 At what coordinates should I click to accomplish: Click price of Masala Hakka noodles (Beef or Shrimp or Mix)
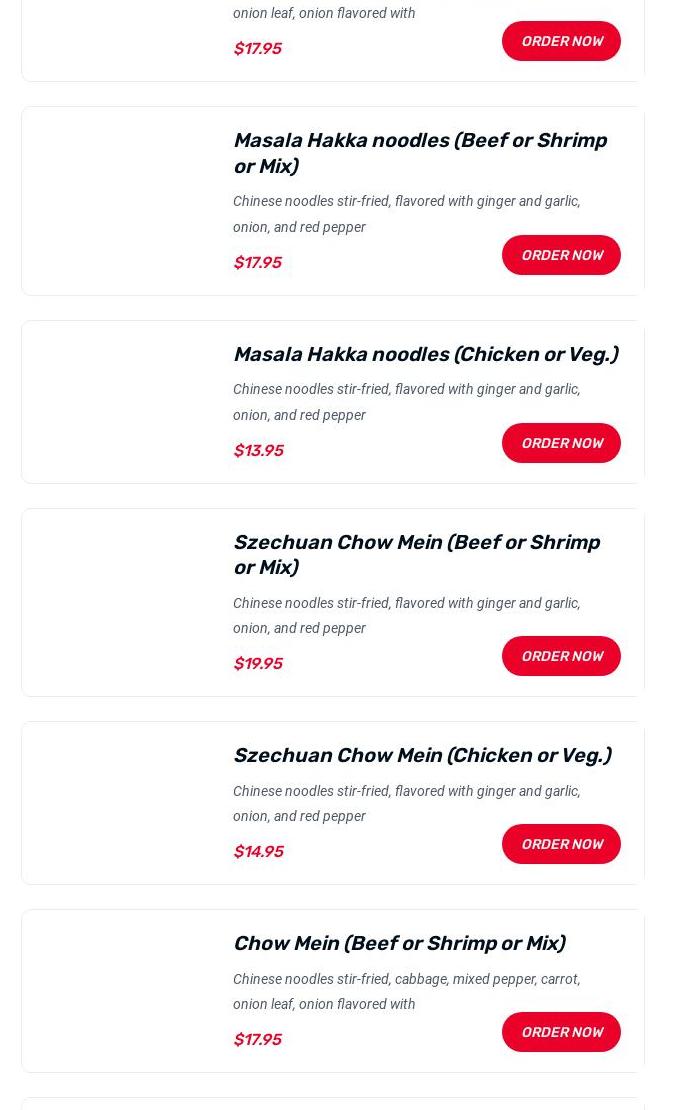click(x=257, y=262)
